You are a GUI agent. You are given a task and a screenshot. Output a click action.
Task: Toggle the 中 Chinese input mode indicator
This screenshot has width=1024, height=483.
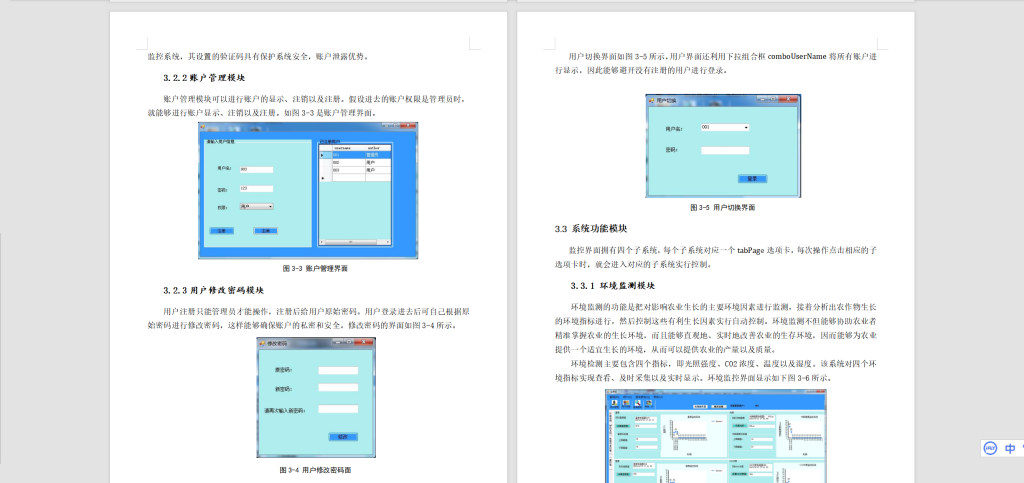click(1010, 448)
